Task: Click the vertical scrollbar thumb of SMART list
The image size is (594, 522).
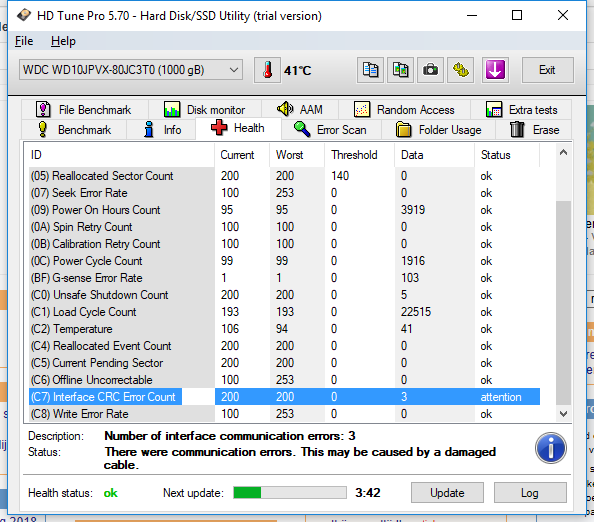Action: [x=563, y=303]
